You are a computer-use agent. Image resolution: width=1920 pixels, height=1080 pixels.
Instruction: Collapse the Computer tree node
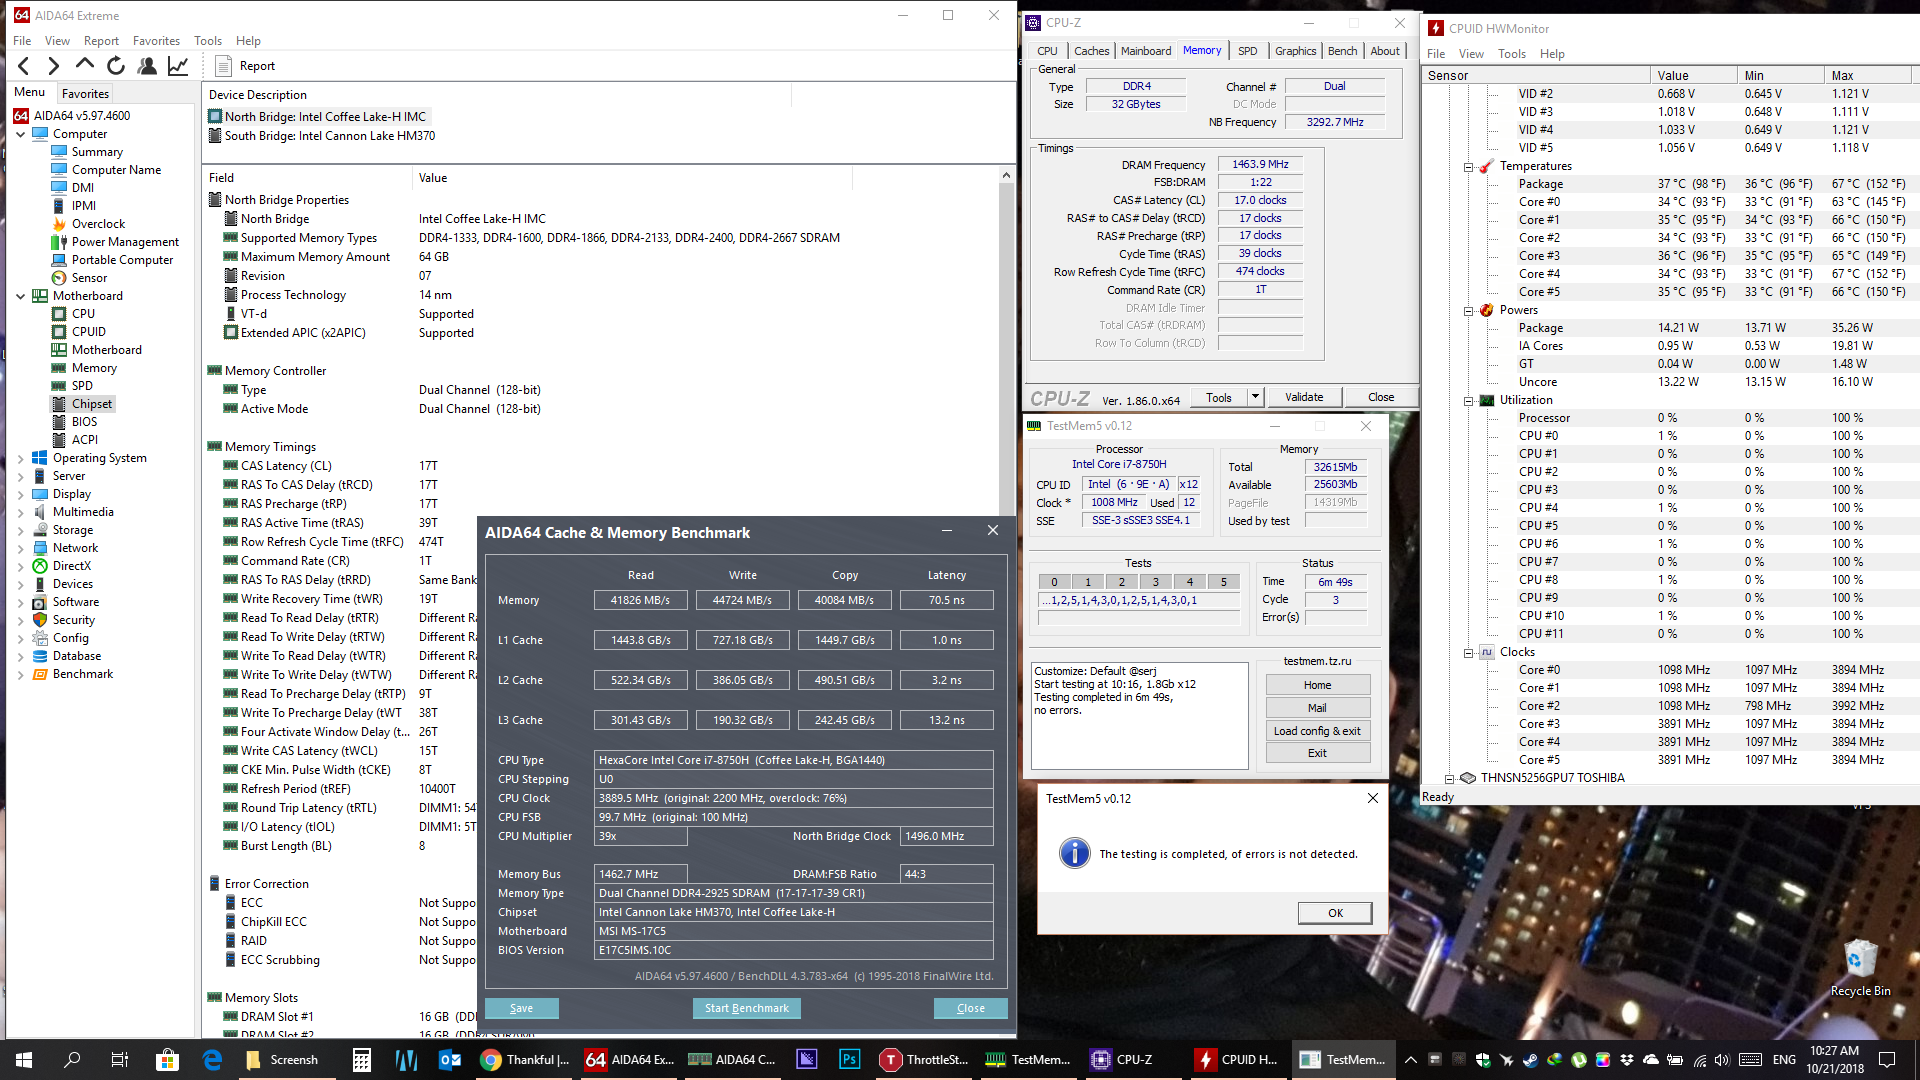[x=20, y=134]
